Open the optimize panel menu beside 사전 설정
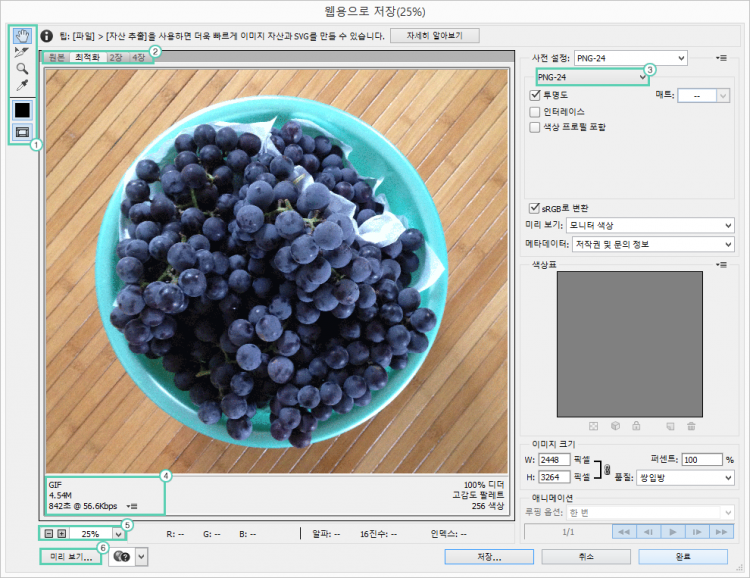 click(x=721, y=58)
